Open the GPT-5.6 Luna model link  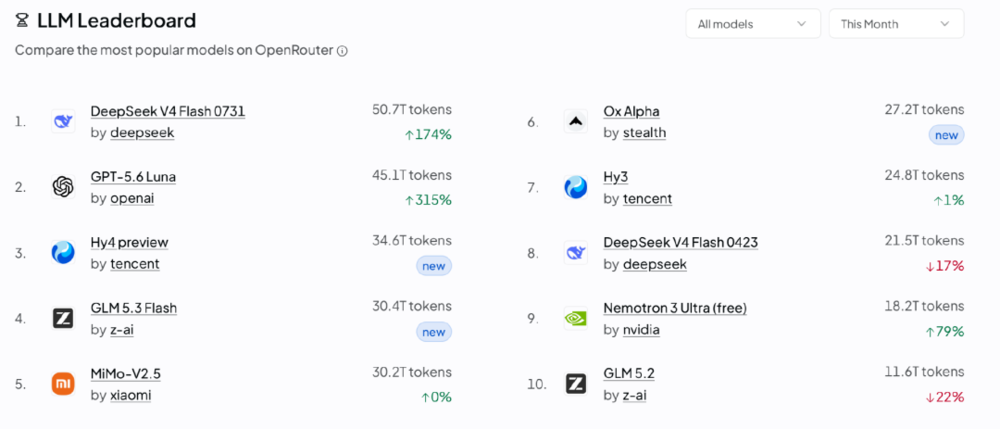(133, 176)
